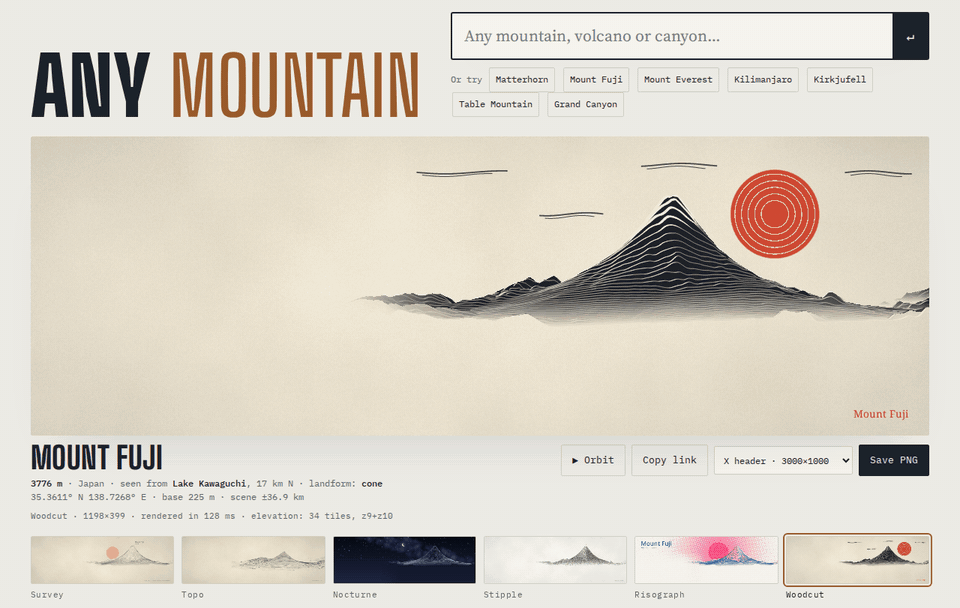Open the X header 3000×1000 size dropdown
This screenshot has width=960, height=608.
[x=783, y=461]
